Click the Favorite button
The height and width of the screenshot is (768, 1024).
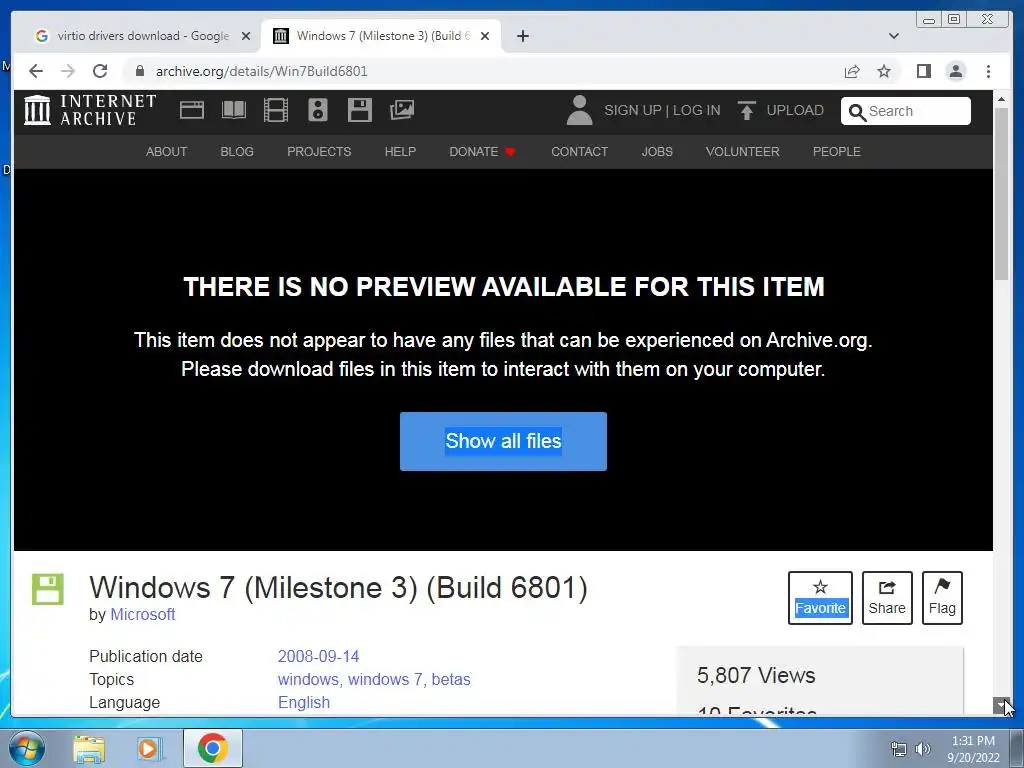(x=820, y=598)
